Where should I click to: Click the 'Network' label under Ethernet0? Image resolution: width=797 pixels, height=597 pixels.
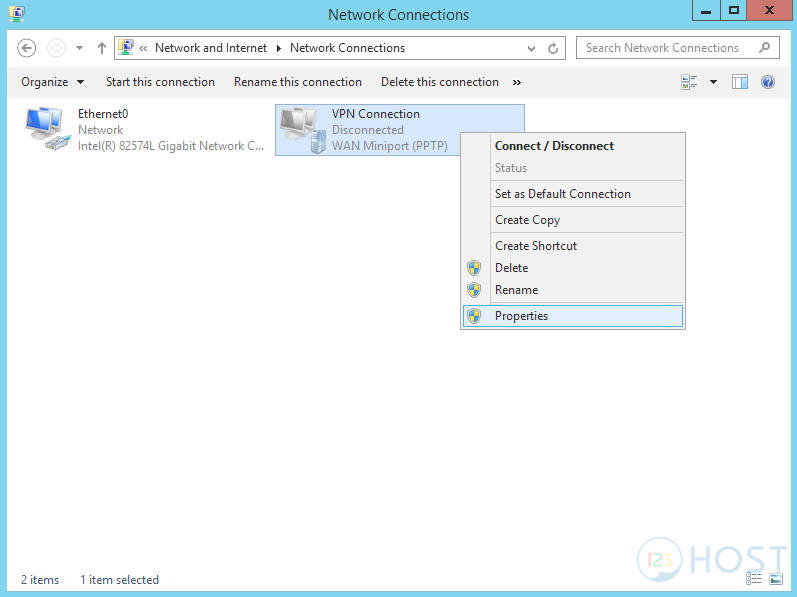(101, 130)
